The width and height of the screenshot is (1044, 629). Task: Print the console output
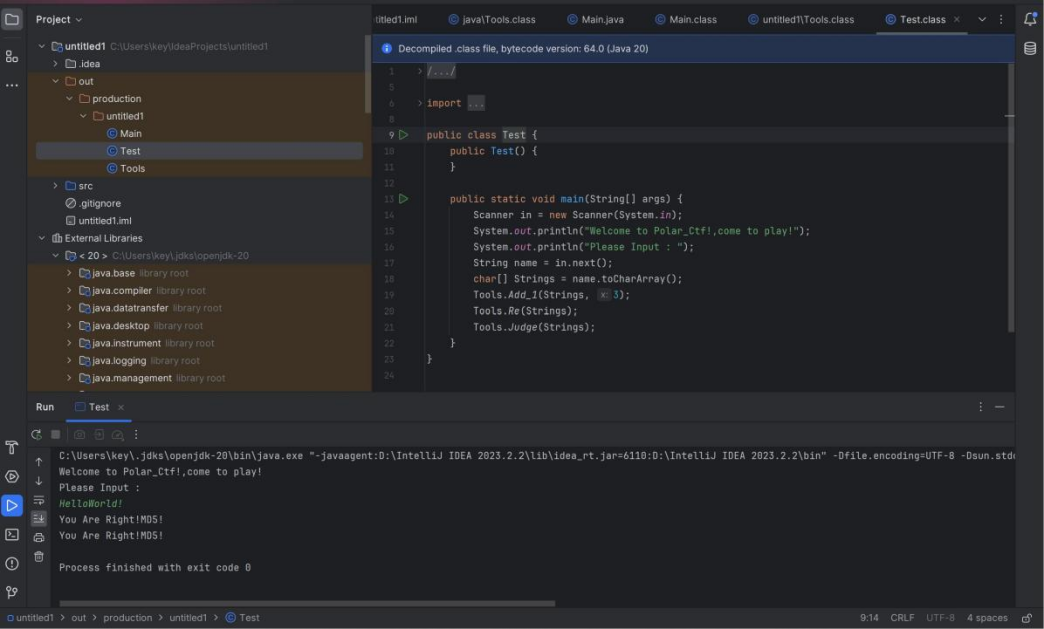click(x=39, y=537)
